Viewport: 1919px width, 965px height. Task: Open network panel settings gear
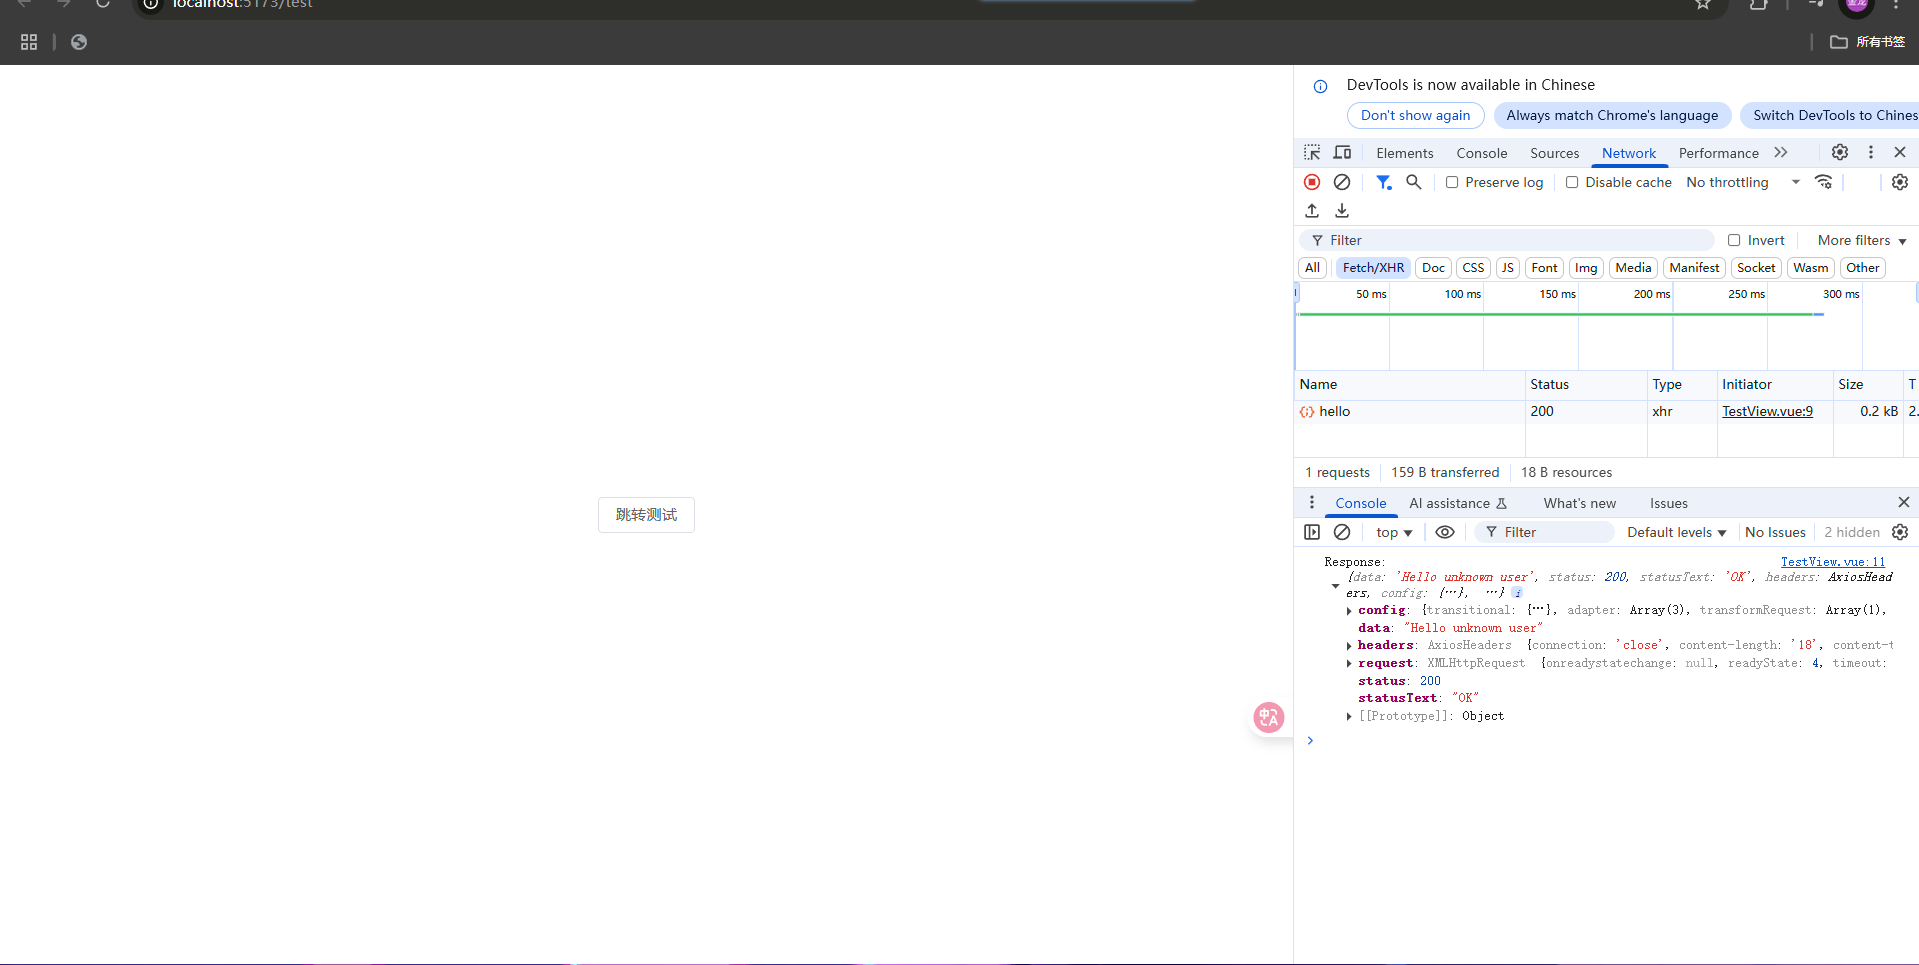tap(1900, 182)
